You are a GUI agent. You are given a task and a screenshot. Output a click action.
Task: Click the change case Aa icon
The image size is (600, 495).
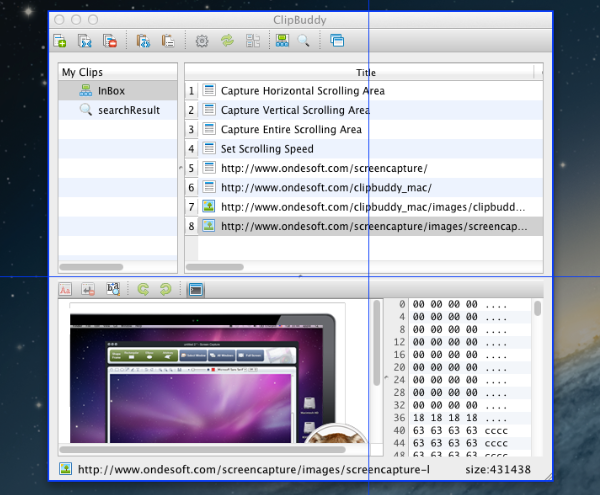coord(65,289)
